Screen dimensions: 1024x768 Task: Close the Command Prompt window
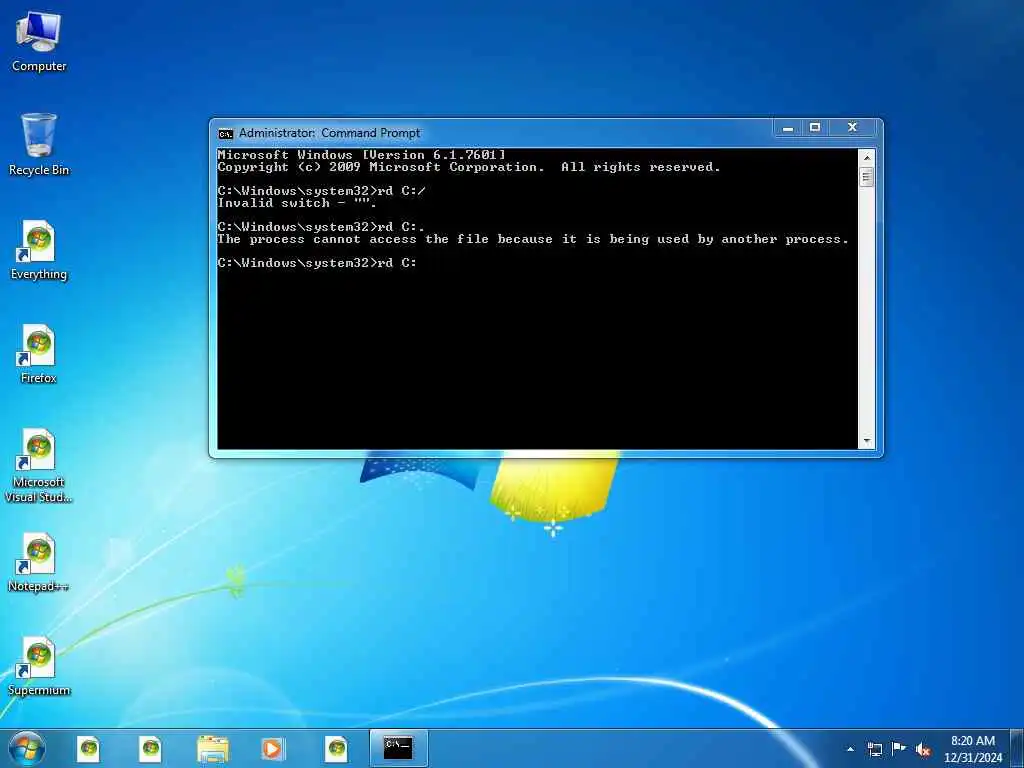[x=852, y=128]
